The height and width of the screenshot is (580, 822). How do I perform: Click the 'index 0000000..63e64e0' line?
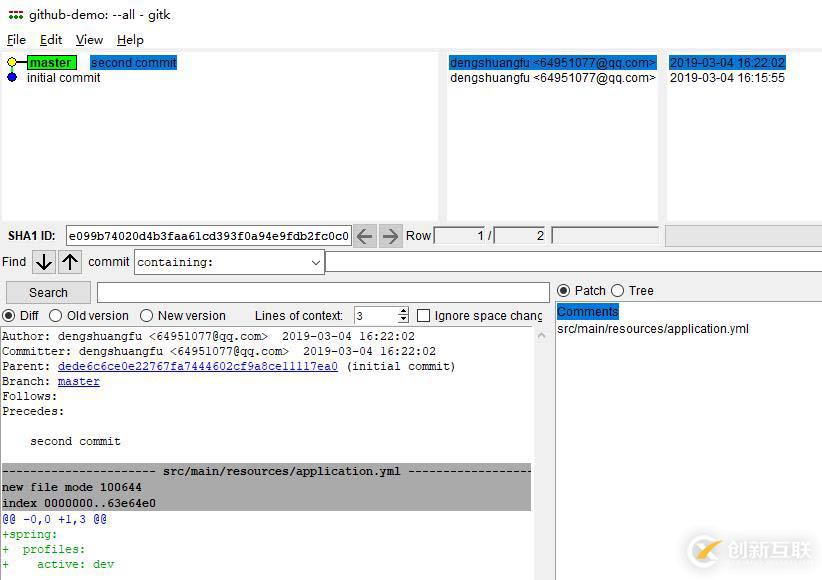(79, 503)
